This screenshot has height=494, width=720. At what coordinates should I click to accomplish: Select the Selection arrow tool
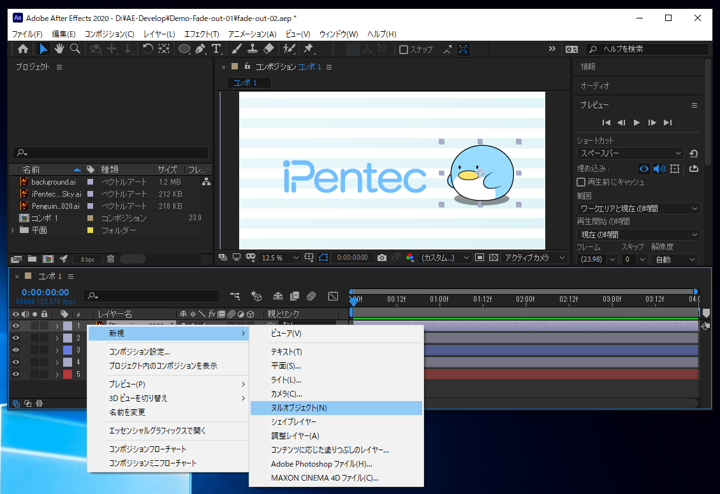(43, 49)
